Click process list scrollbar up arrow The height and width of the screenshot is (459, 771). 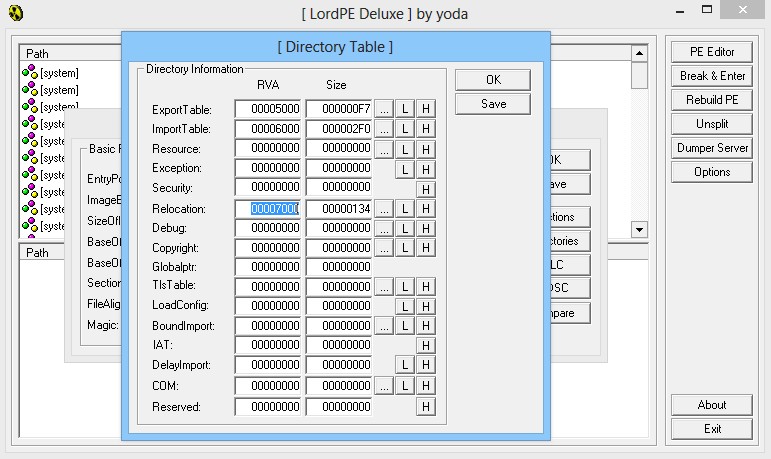[639, 53]
